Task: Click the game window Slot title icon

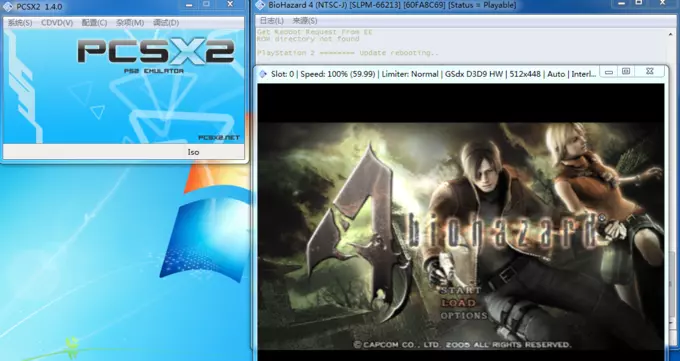Action: (263, 74)
